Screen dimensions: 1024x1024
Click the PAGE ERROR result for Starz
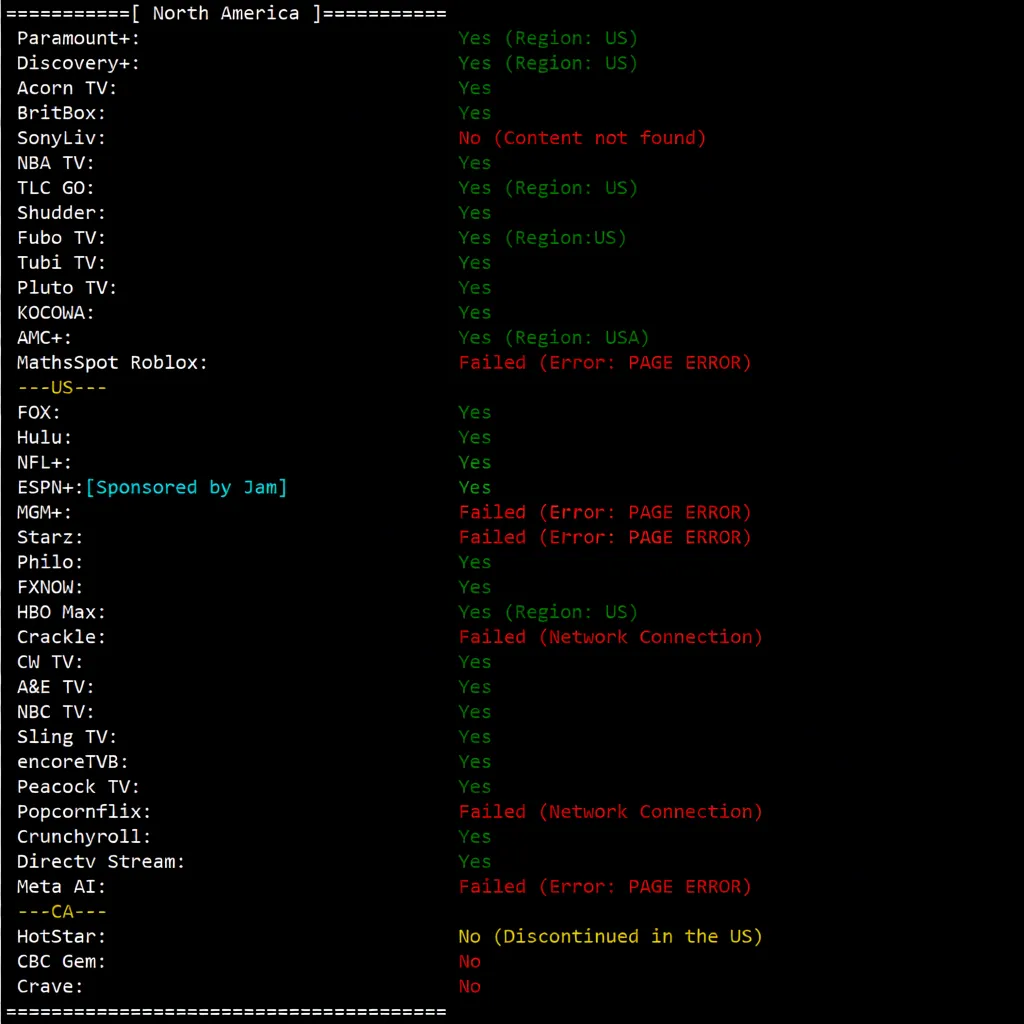pos(605,537)
